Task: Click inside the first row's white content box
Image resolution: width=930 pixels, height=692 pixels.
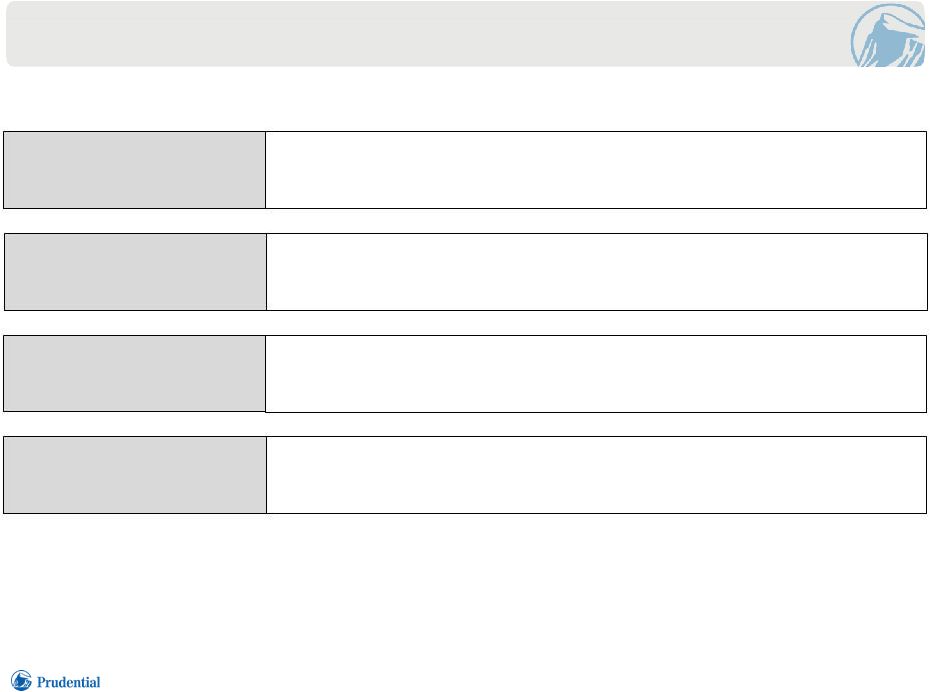Action: 596,170
